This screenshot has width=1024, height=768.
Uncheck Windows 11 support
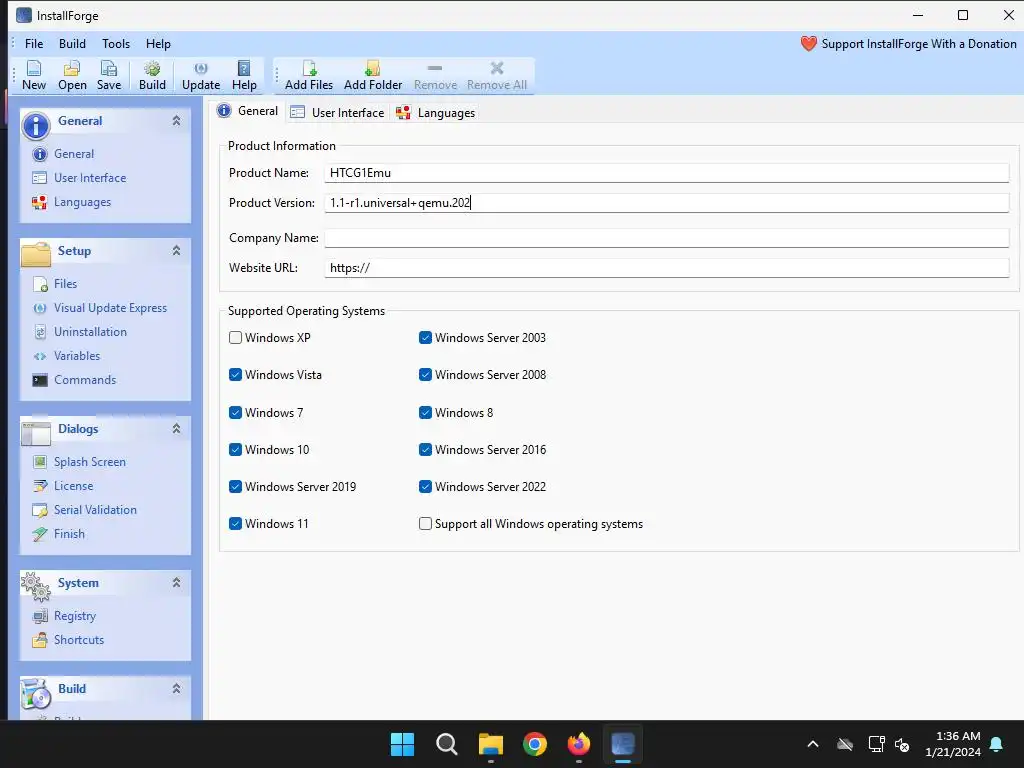236,524
